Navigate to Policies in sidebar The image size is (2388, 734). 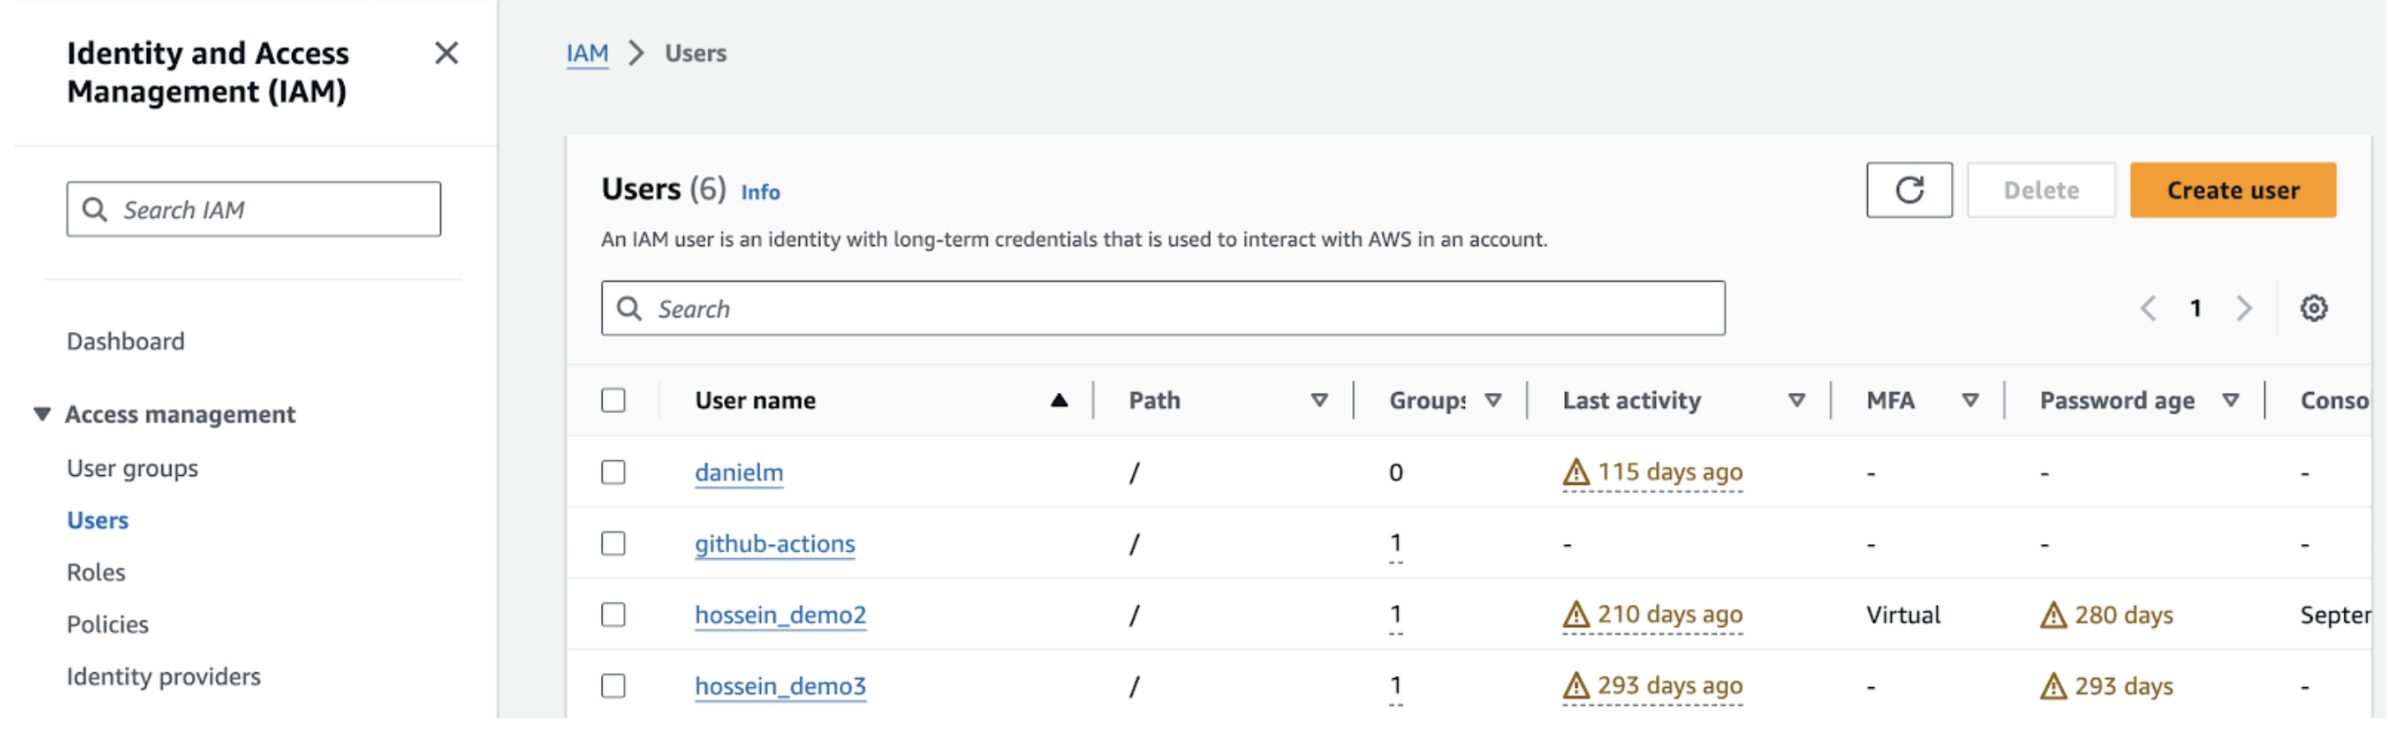107,624
